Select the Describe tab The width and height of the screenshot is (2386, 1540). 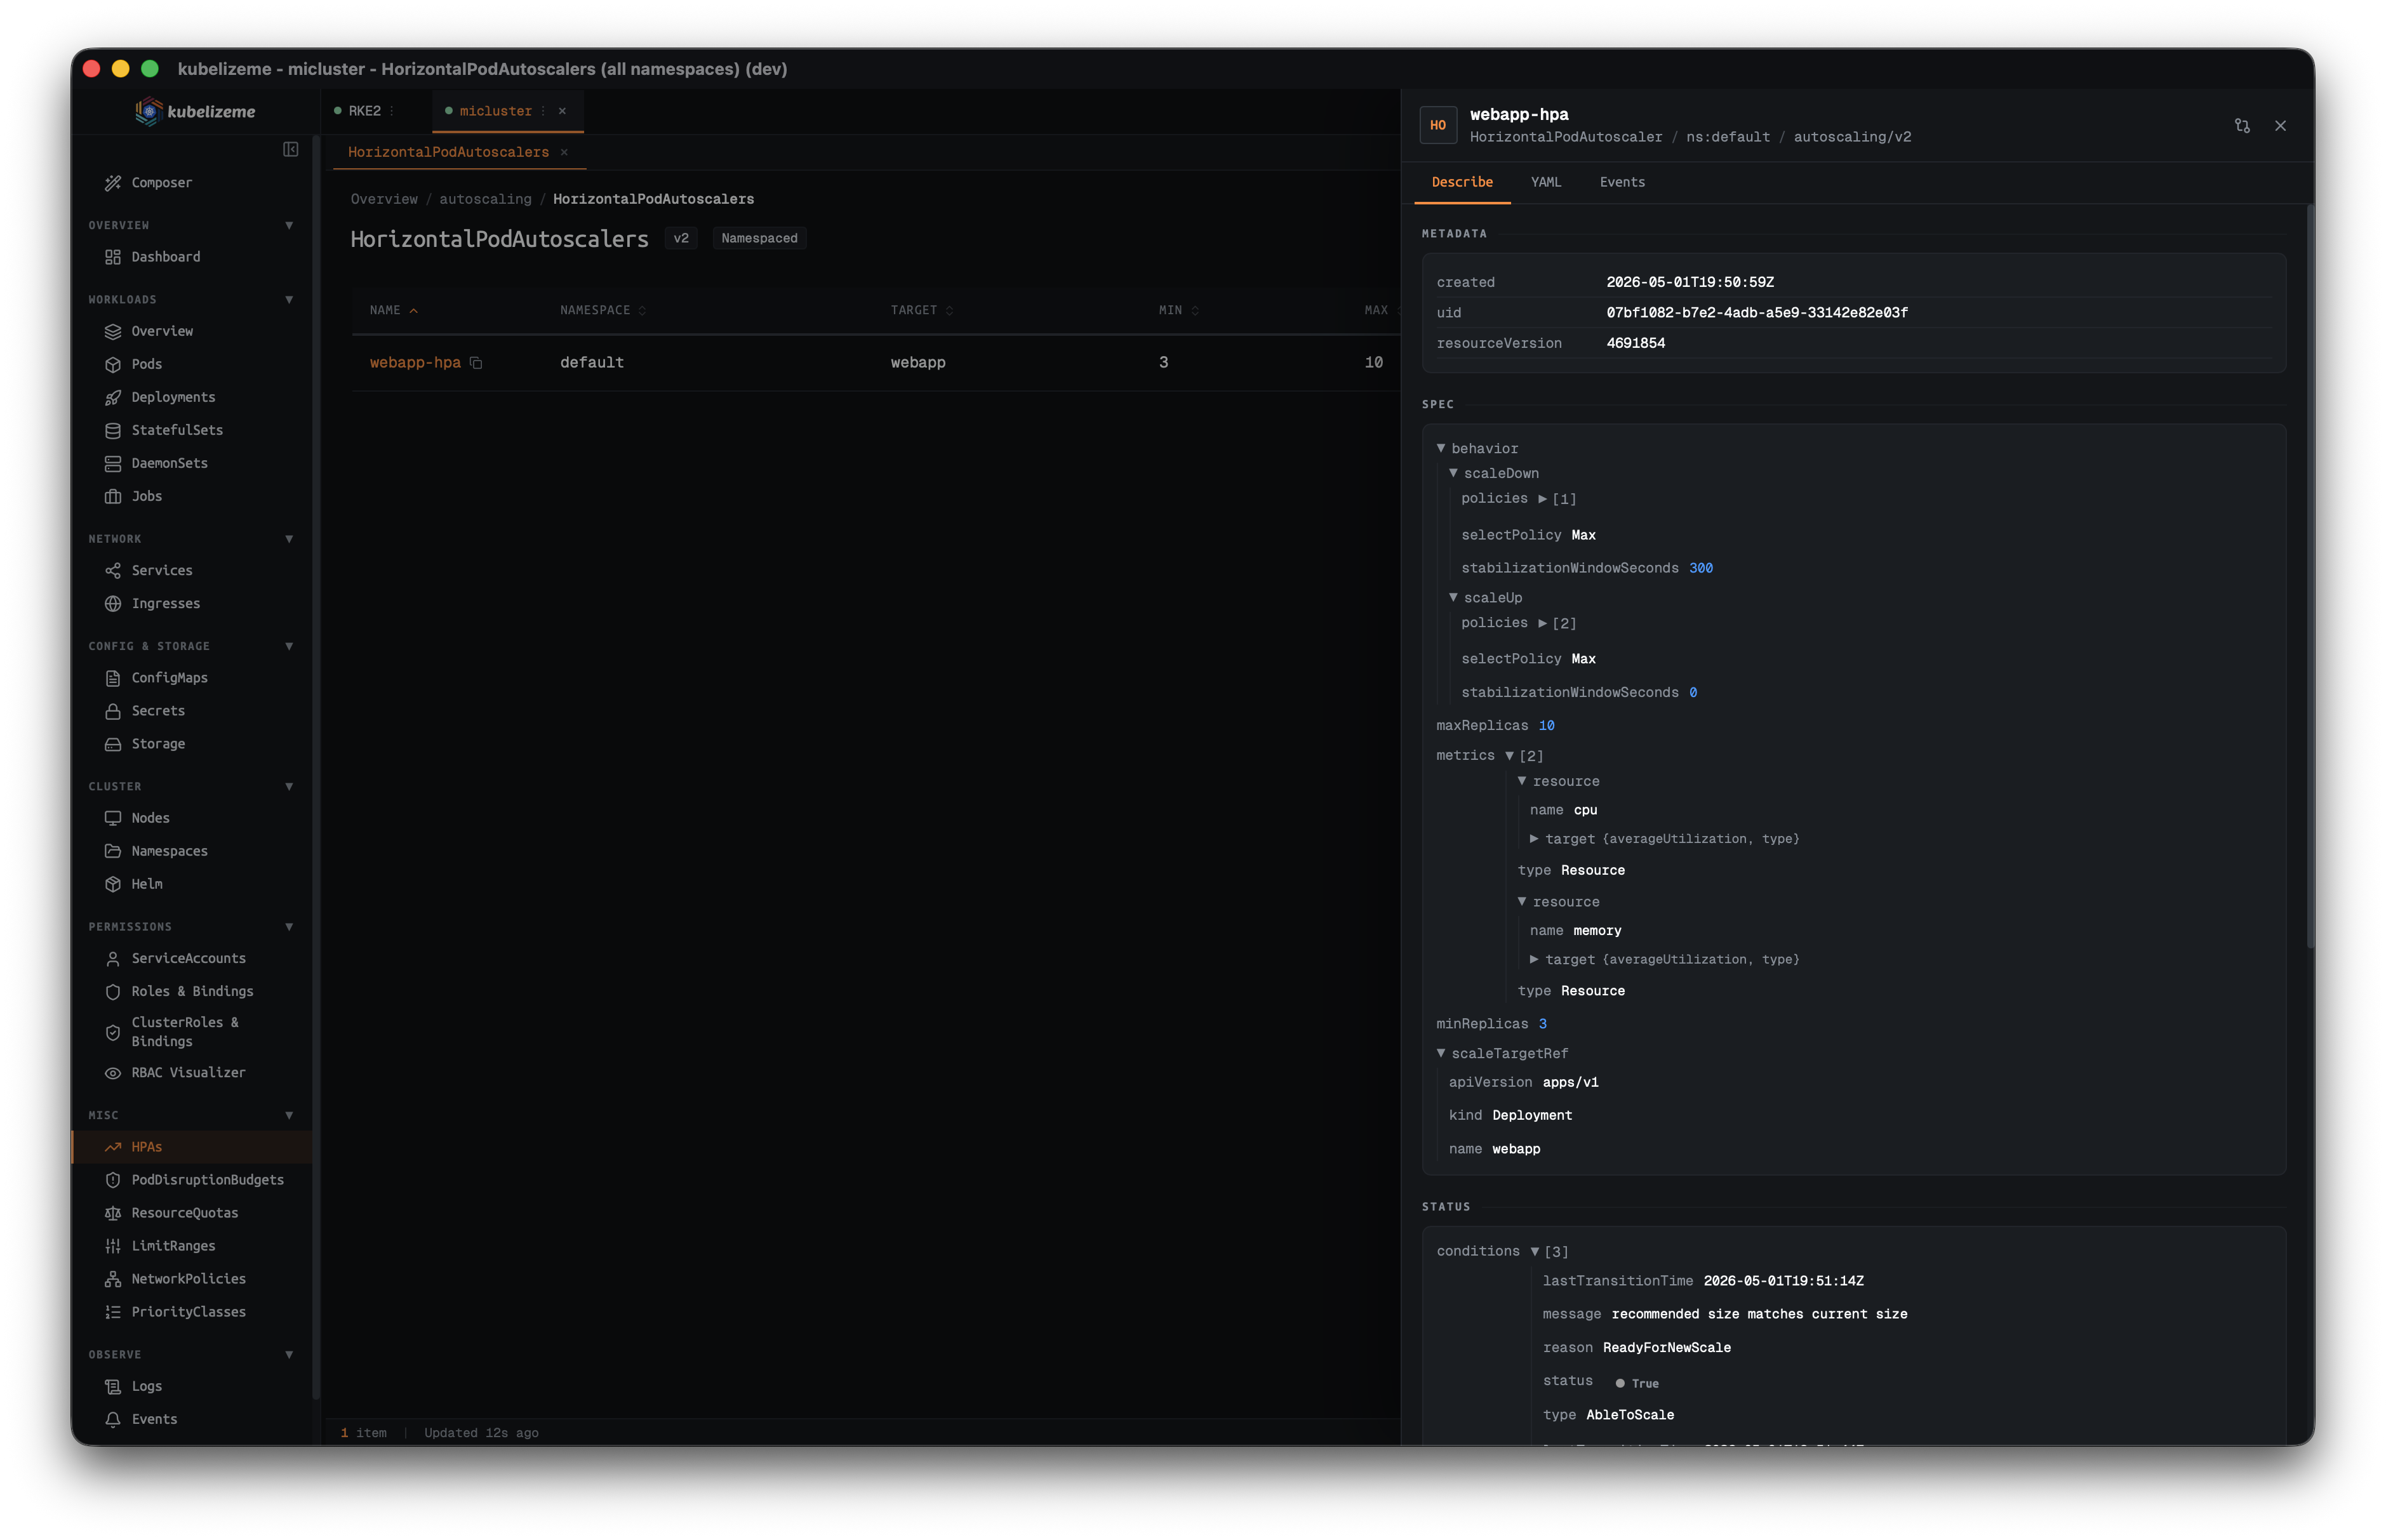(x=1461, y=182)
